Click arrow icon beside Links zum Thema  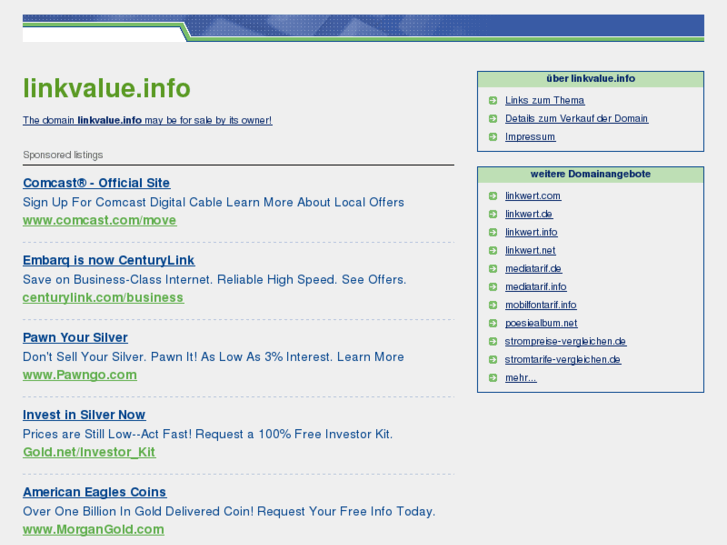(493, 100)
